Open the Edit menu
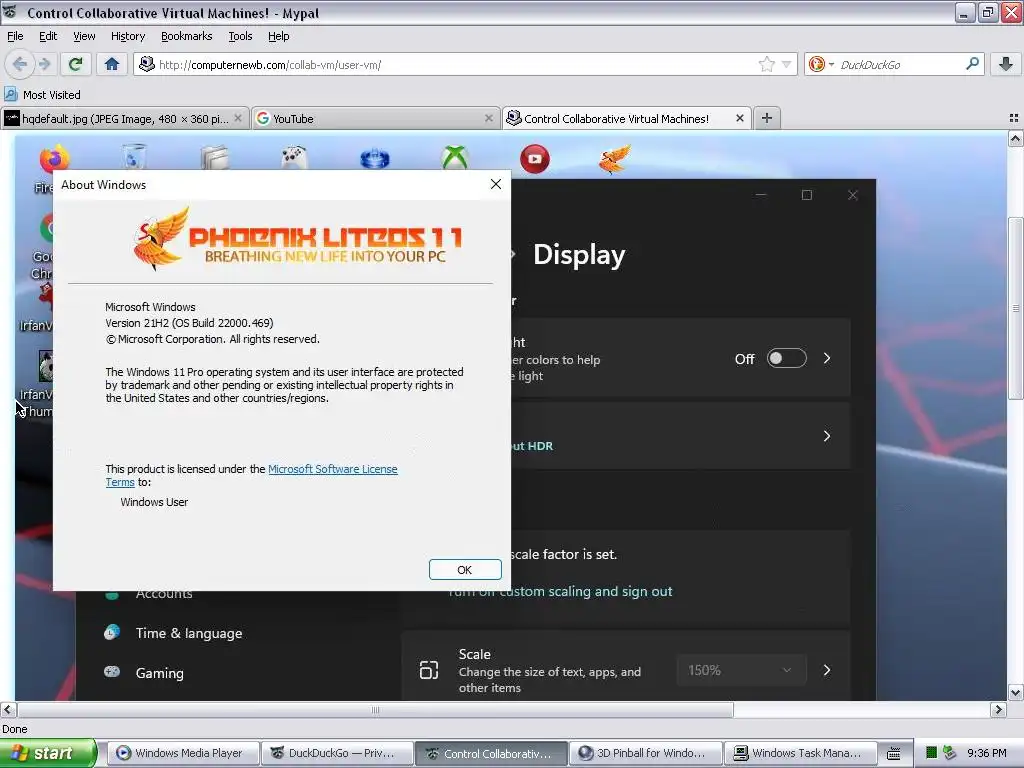The image size is (1024, 768). [x=48, y=36]
